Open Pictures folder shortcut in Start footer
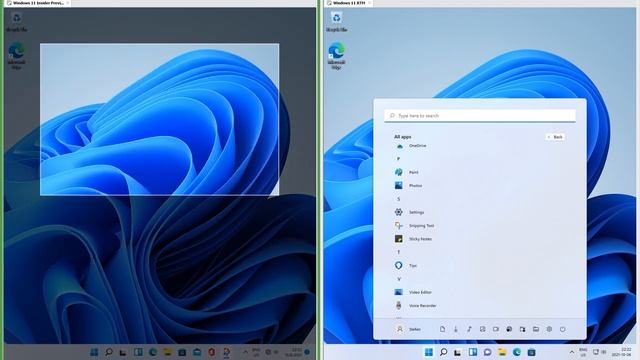The width and height of the screenshot is (640, 360). (482, 329)
